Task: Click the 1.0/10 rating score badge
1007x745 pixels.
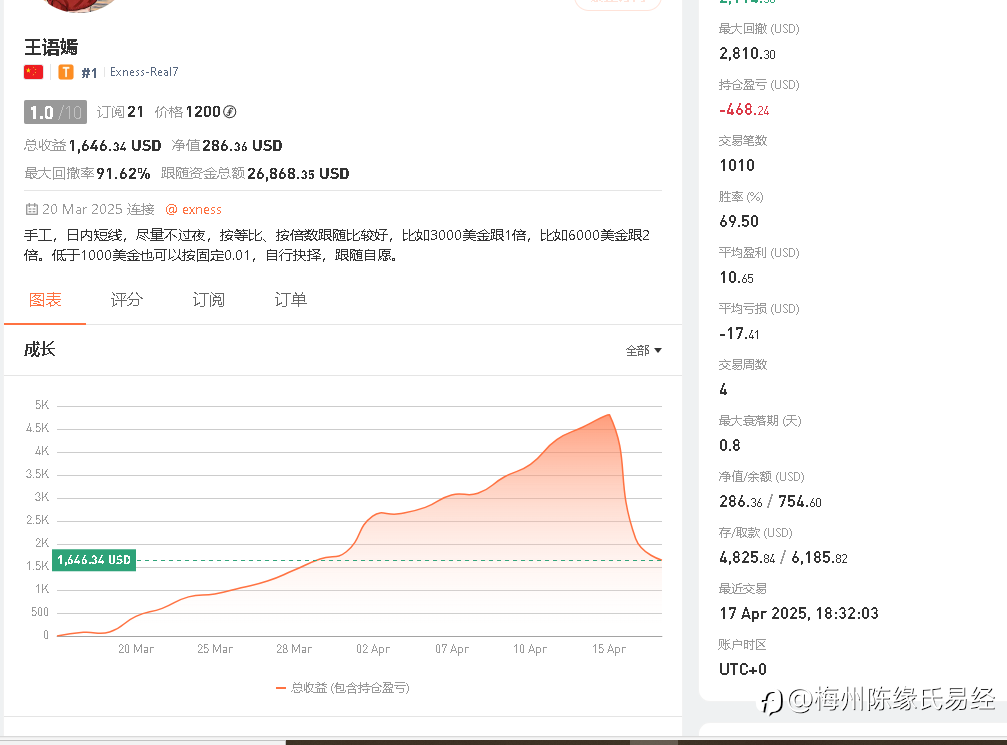Action: 55,112
